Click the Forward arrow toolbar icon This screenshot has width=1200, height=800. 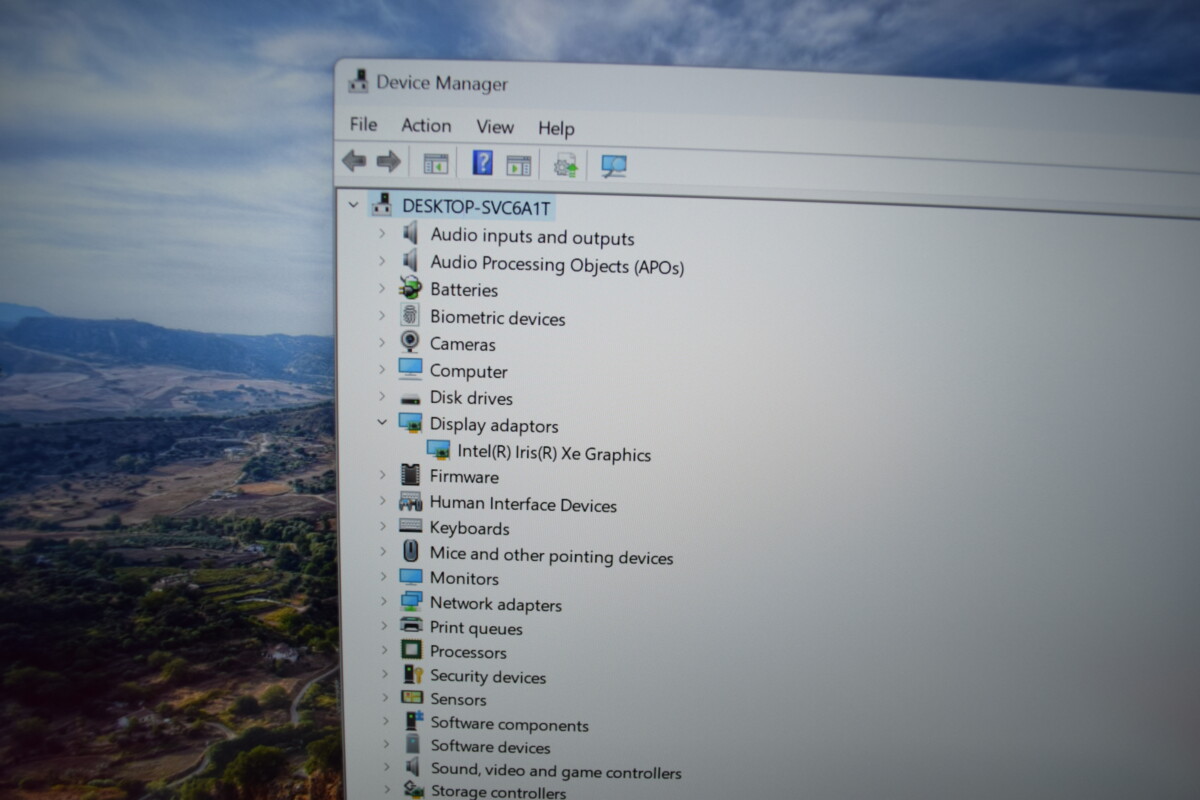[x=389, y=161]
